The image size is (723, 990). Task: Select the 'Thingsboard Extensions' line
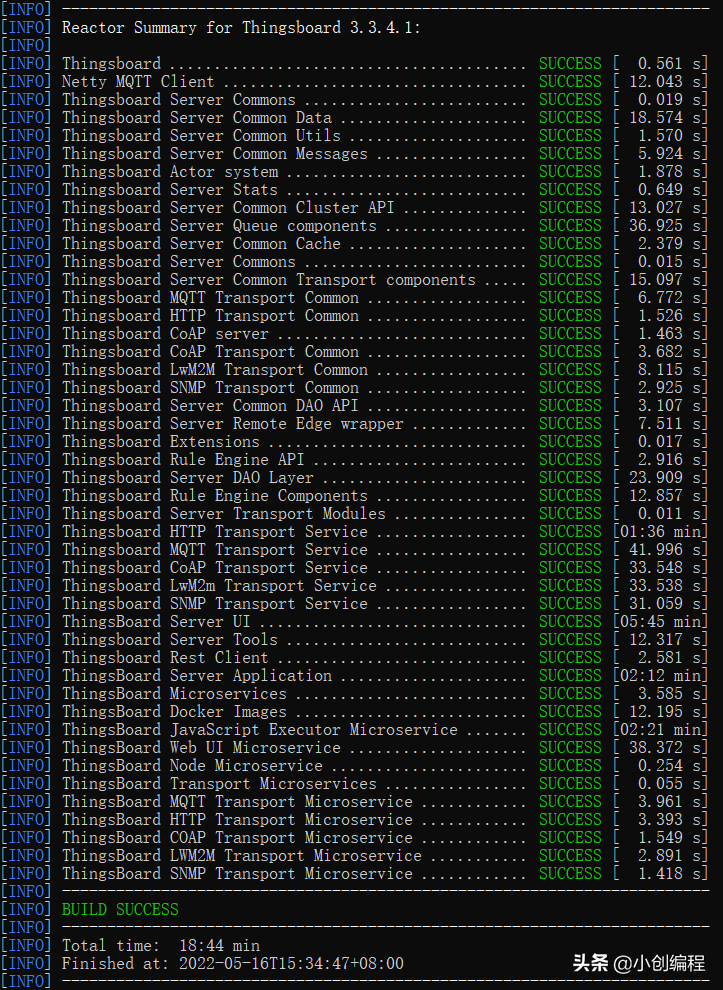(x=354, y=441)
